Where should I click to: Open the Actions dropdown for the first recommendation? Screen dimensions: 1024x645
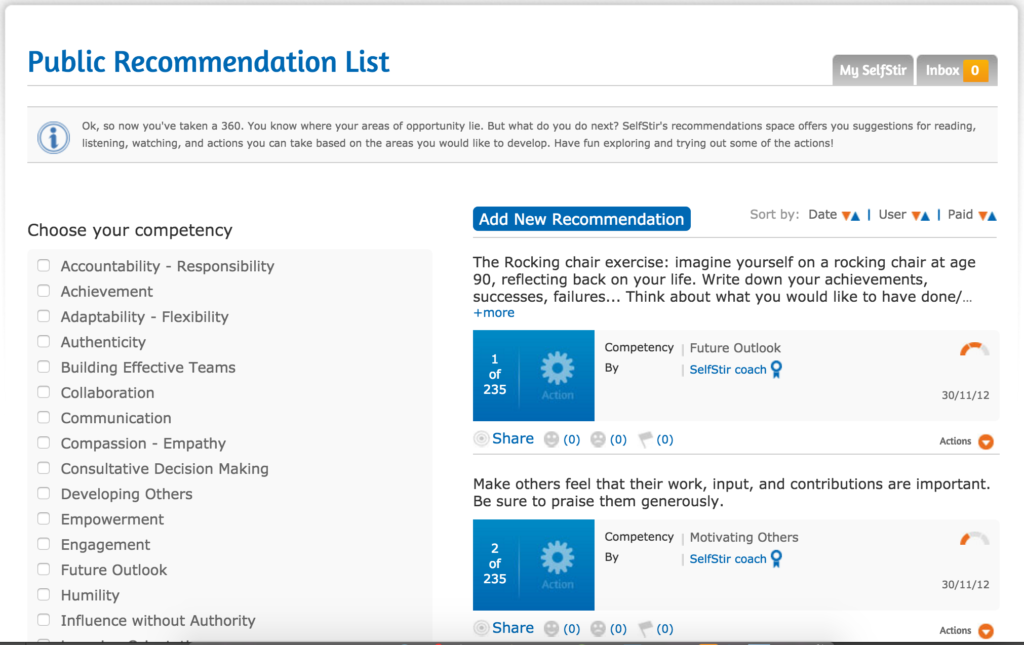coord(986,441)
